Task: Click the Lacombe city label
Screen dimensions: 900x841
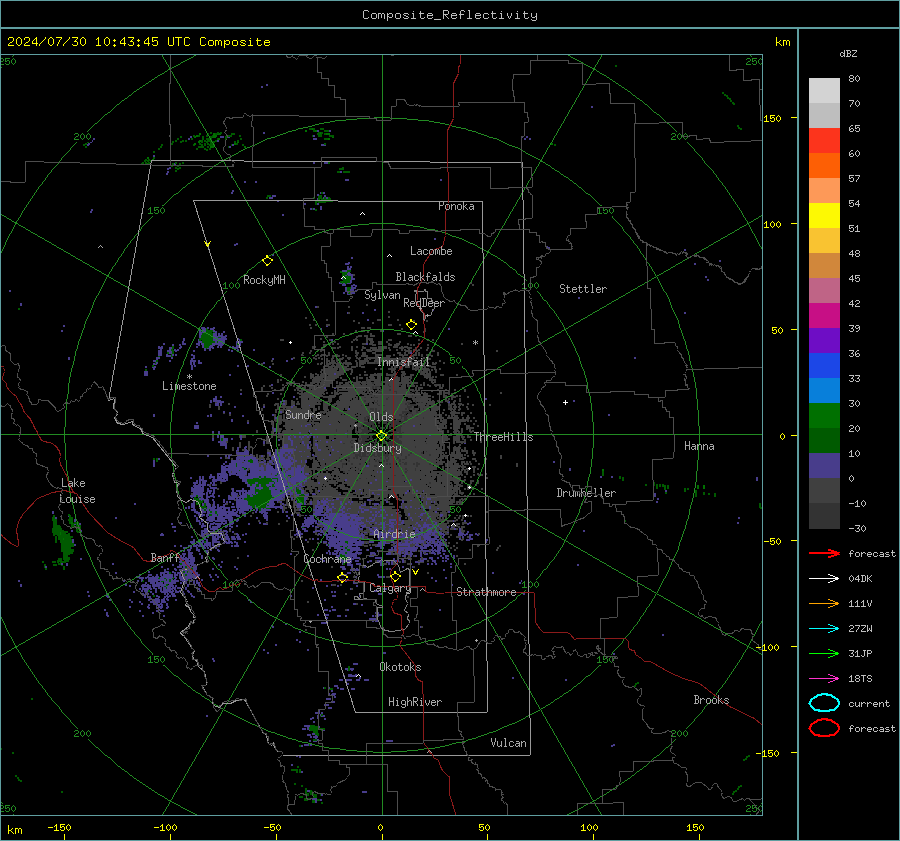Action: [431, 251]
